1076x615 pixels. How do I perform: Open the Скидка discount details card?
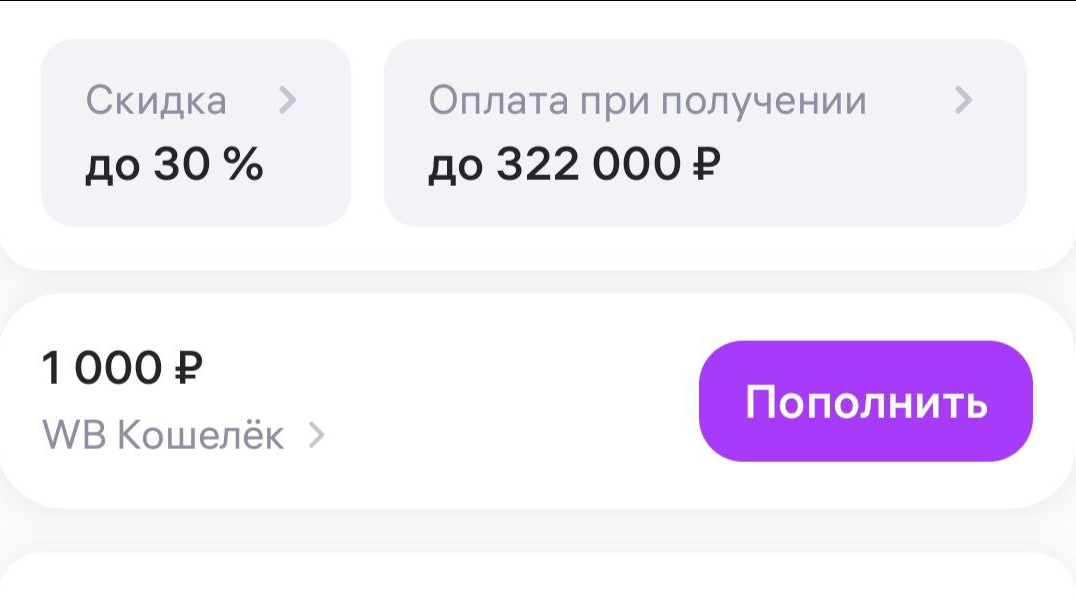click(195, 130)
